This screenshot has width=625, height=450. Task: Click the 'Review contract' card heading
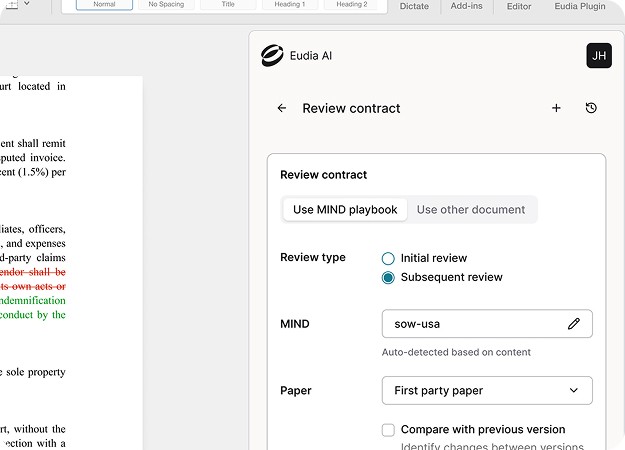[x=323, y=175]
